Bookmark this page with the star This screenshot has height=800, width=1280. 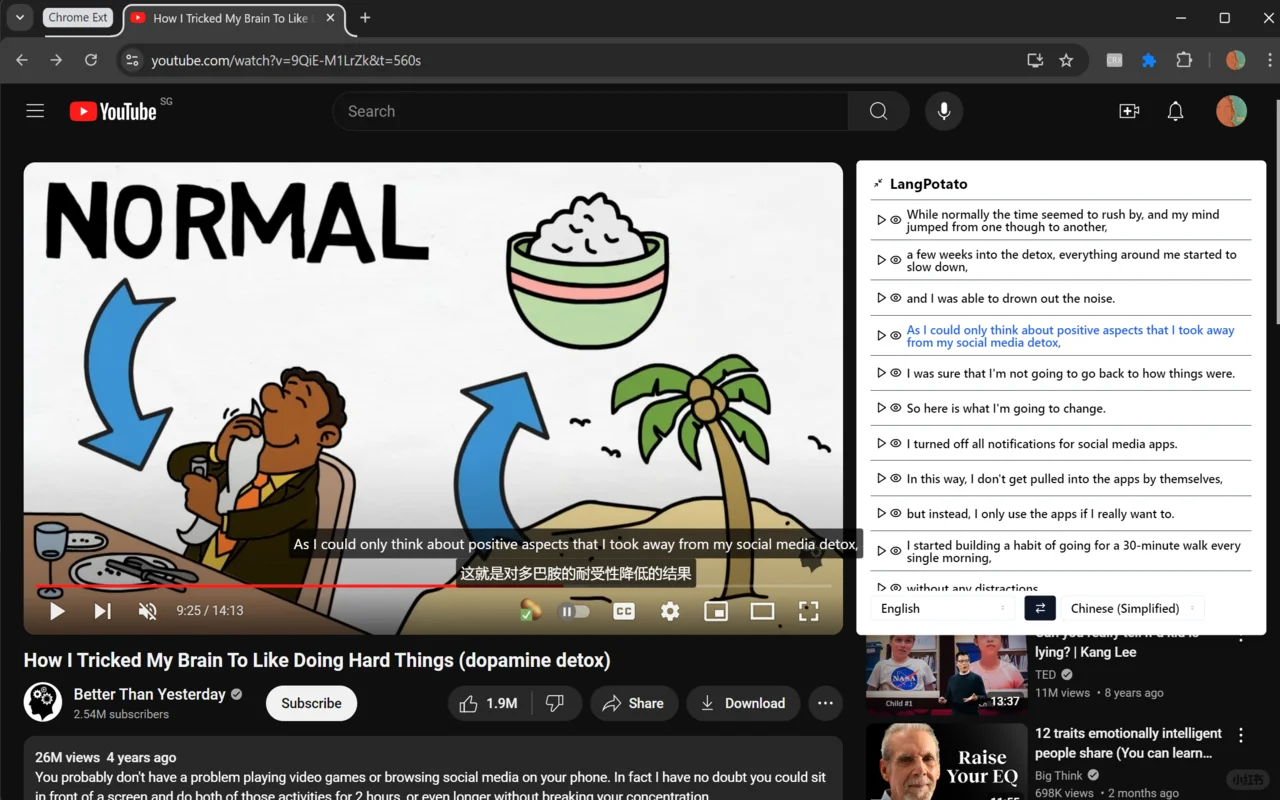click(1066, 60)
